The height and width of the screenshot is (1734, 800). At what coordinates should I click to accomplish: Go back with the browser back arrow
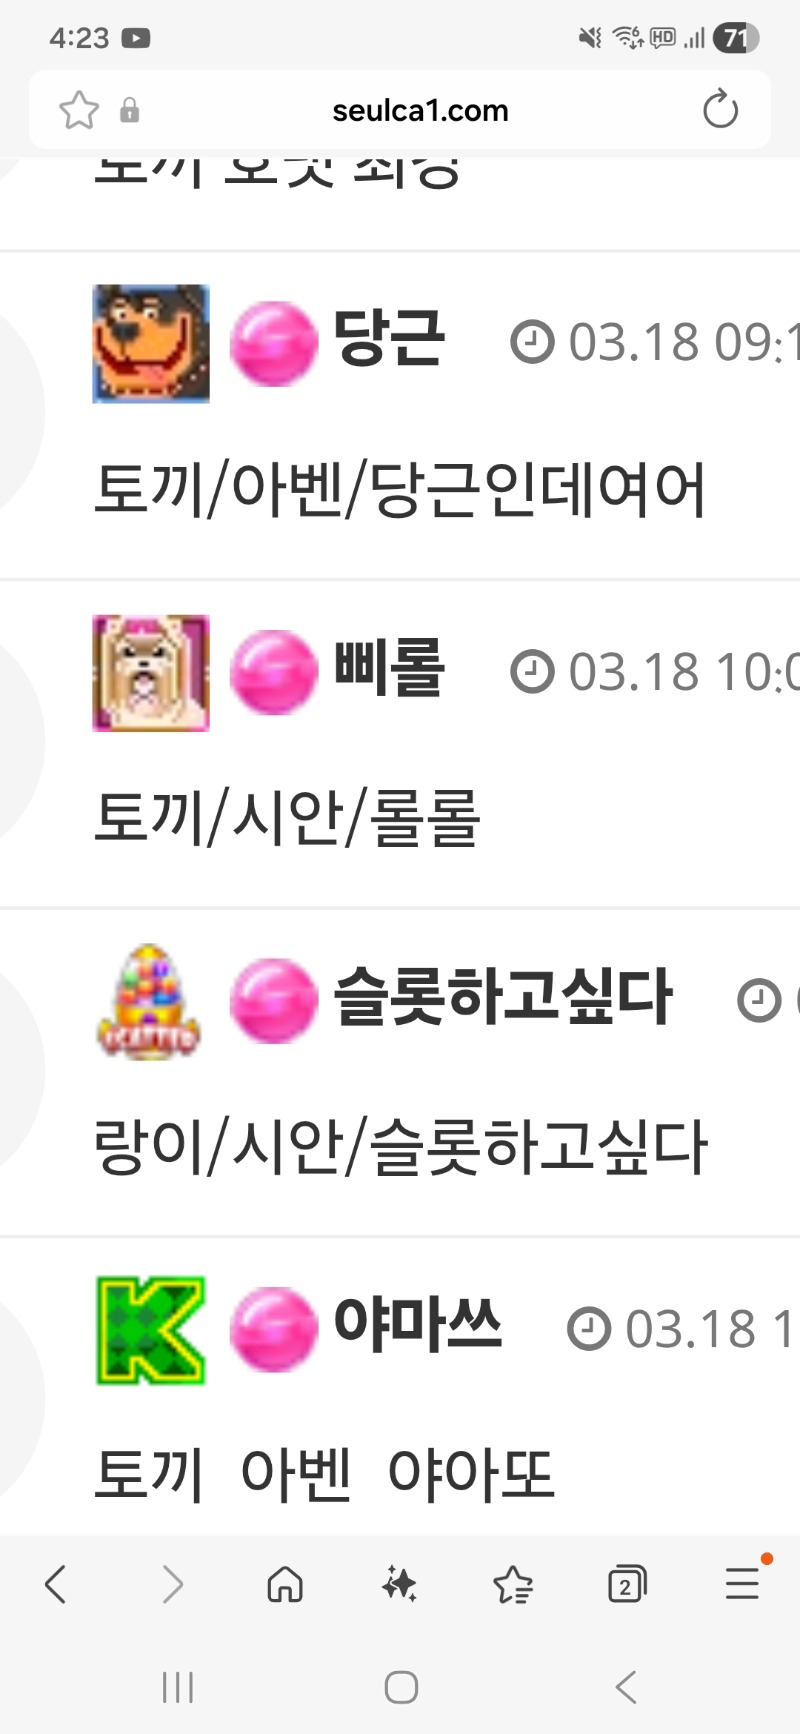click(56, 1584)
